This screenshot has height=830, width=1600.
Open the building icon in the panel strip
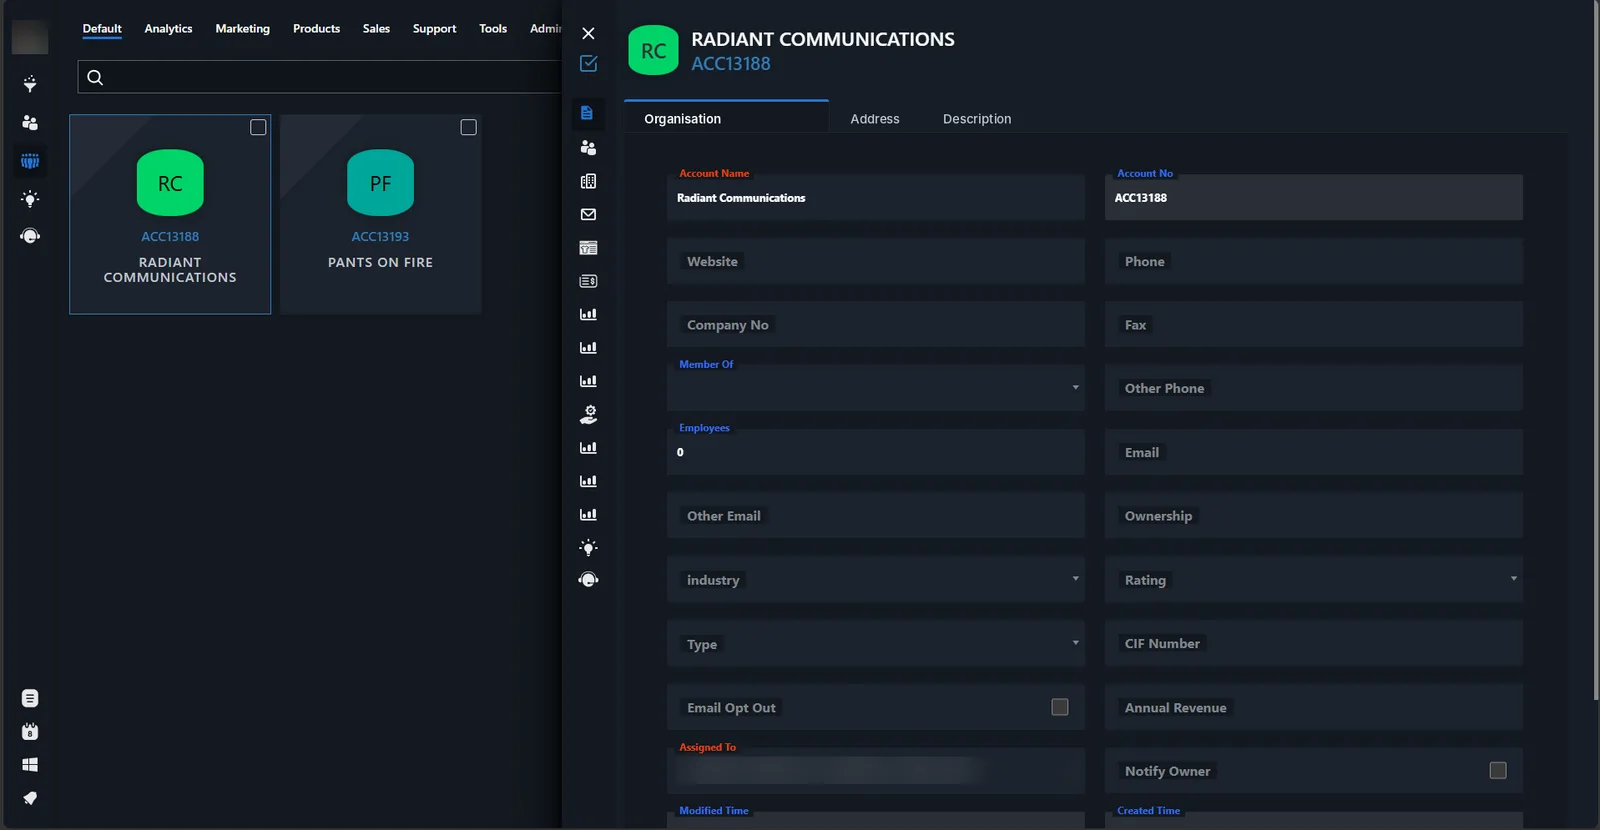tap(588, 181)
